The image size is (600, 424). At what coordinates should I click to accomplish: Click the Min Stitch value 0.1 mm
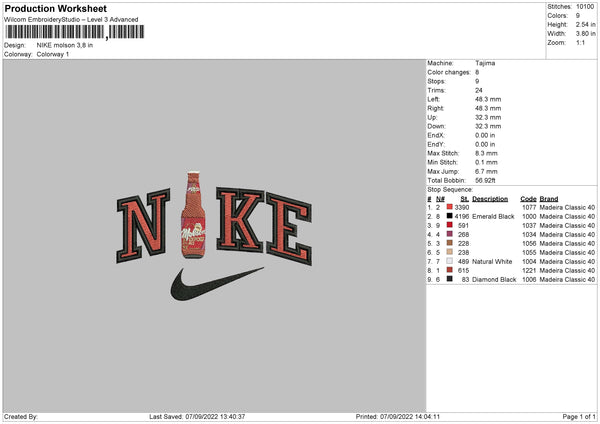click(486, 162)
